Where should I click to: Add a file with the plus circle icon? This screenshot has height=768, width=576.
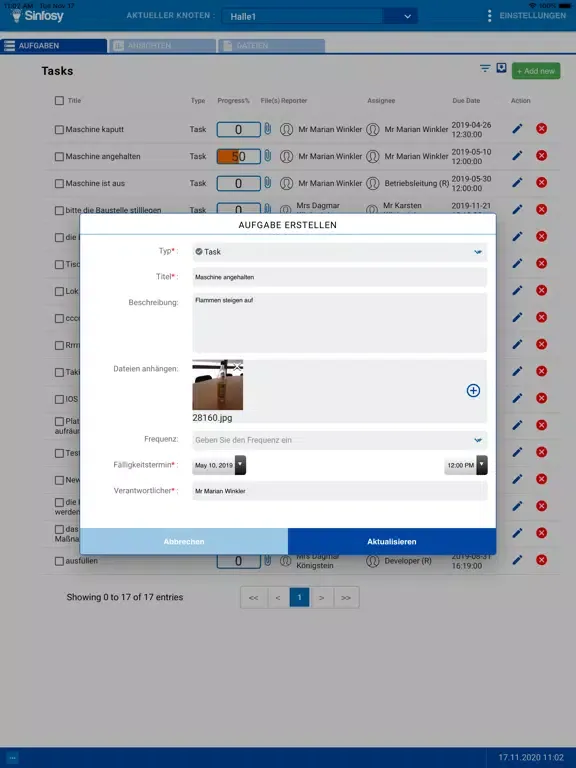pos(473,390)
